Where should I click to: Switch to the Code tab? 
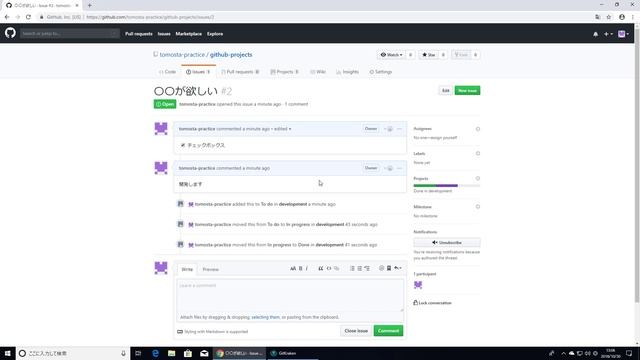point(167,72)
